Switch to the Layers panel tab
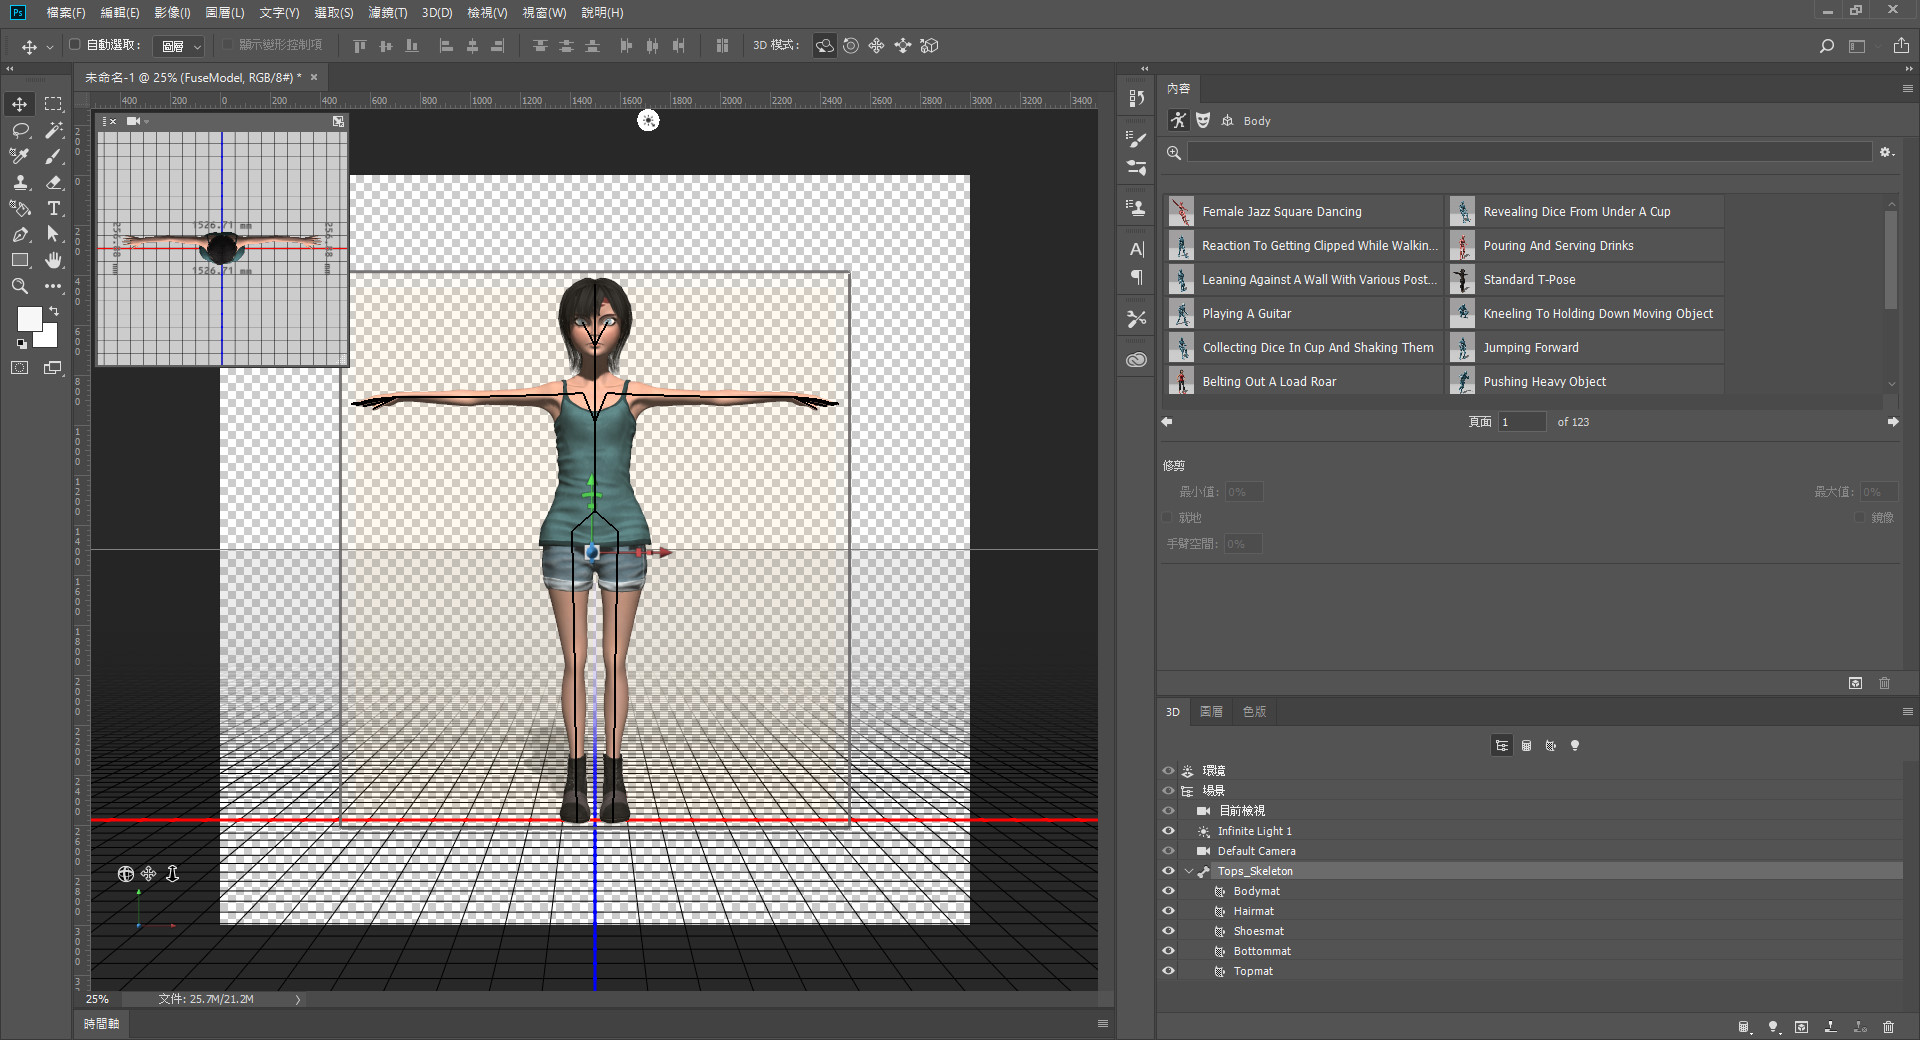 1211,712
